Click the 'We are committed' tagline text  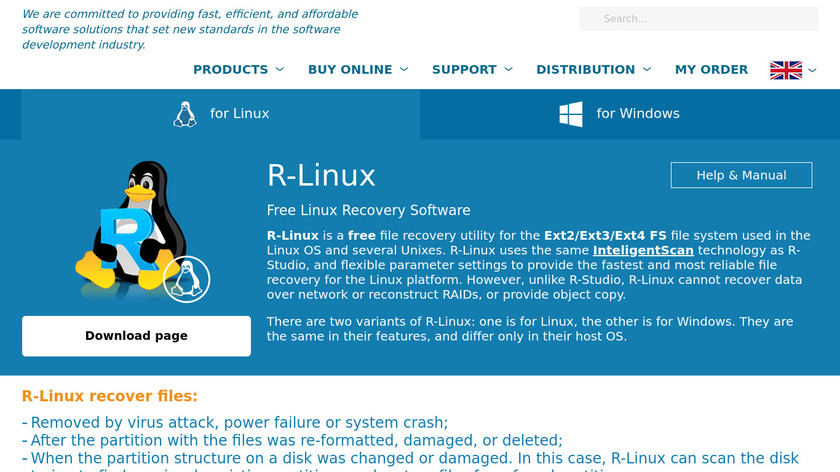pos(190,29)
